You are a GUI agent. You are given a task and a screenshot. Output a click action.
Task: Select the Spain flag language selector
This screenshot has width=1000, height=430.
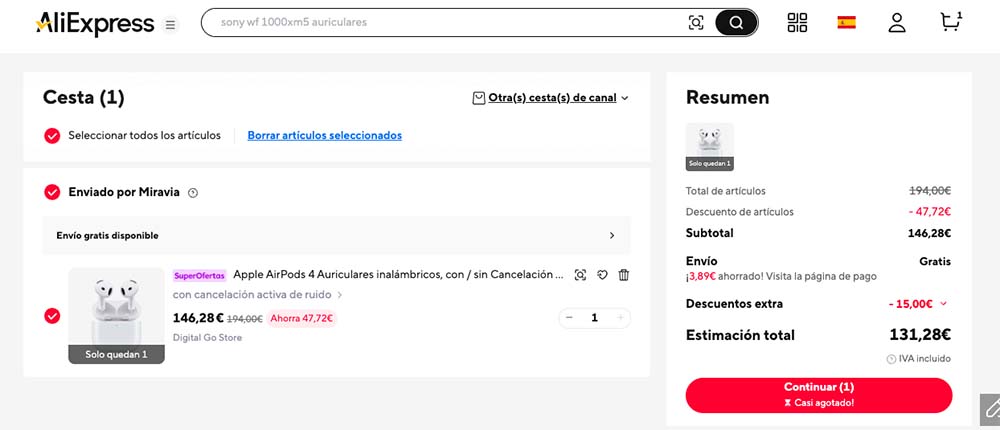coord(847,23)
